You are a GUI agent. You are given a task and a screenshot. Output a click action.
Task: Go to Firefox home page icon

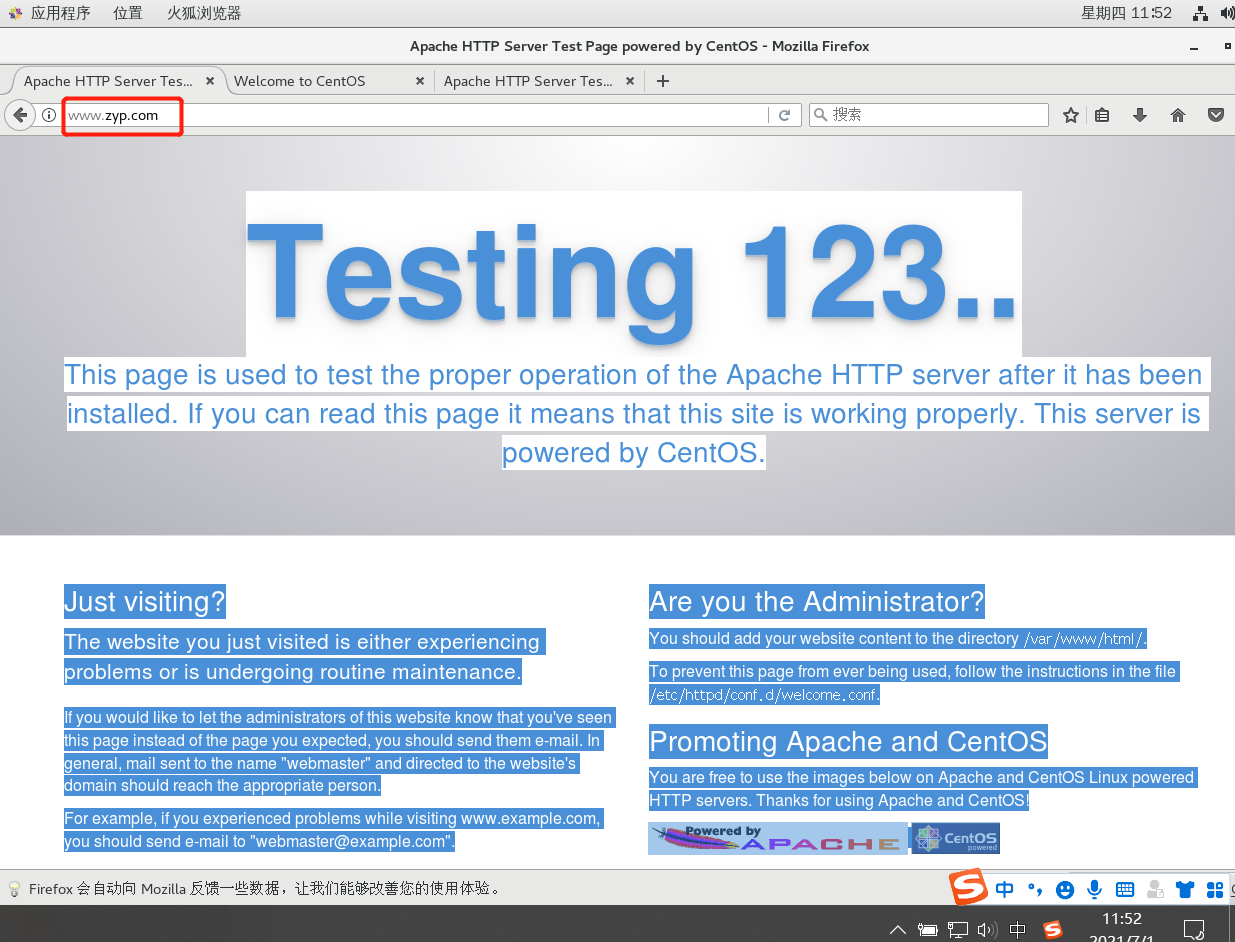[1178, 115]
